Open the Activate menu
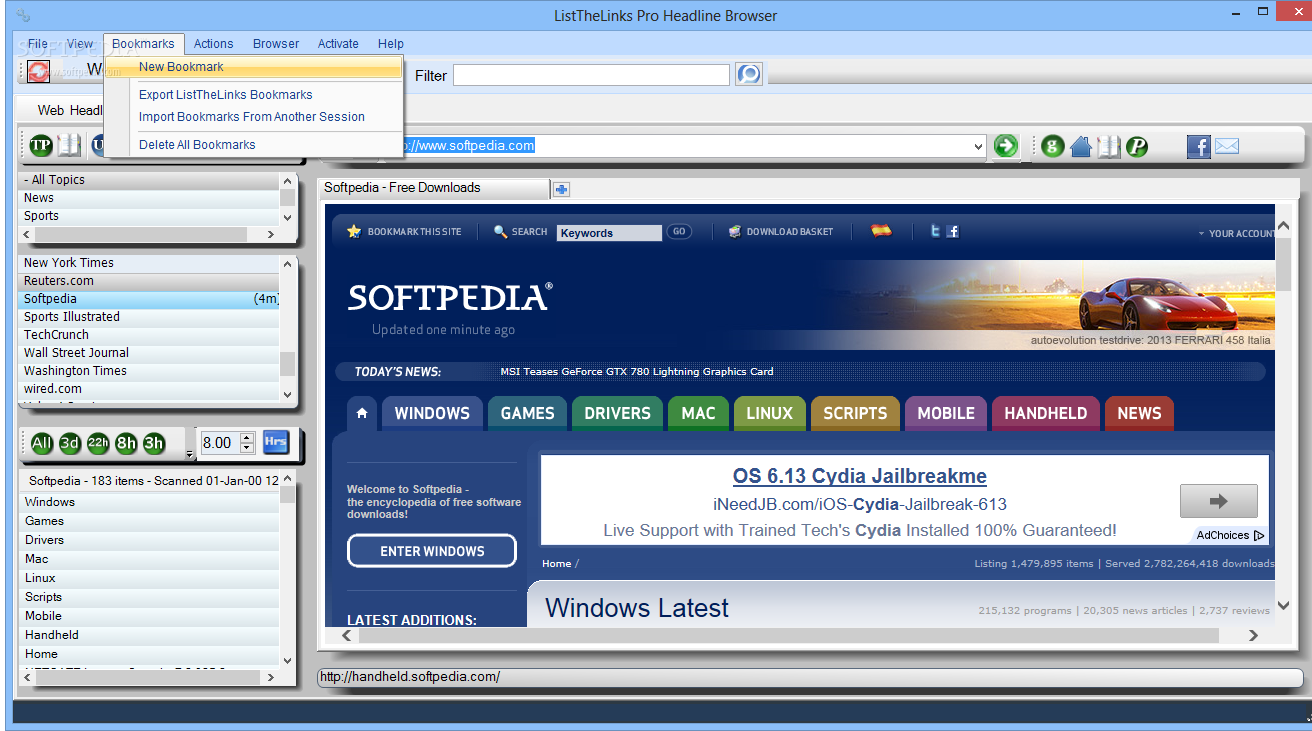The height and width of the screenshot is (731, 1312). click(338, 44)
